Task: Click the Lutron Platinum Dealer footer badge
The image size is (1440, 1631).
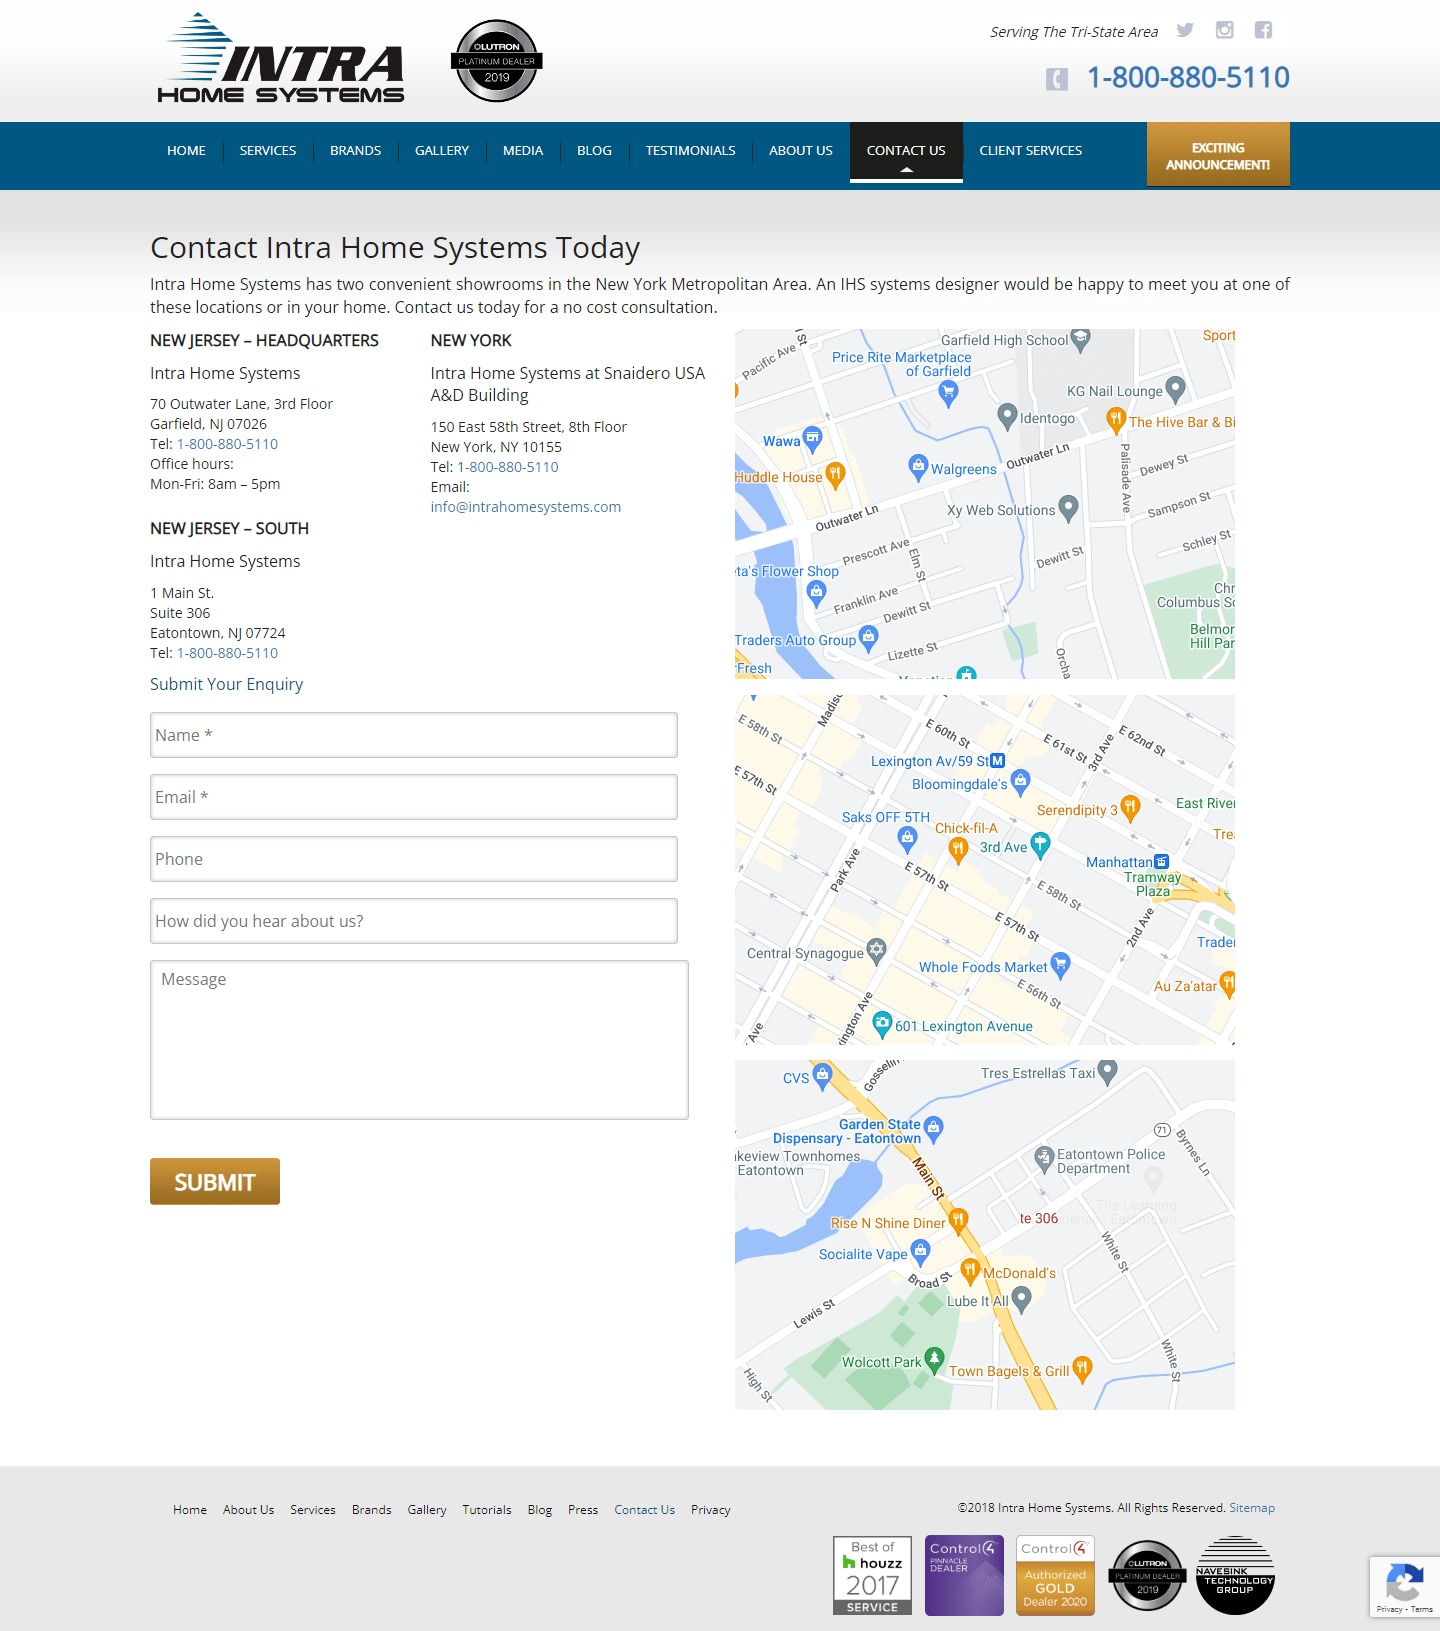Action: (1147, 1576)
